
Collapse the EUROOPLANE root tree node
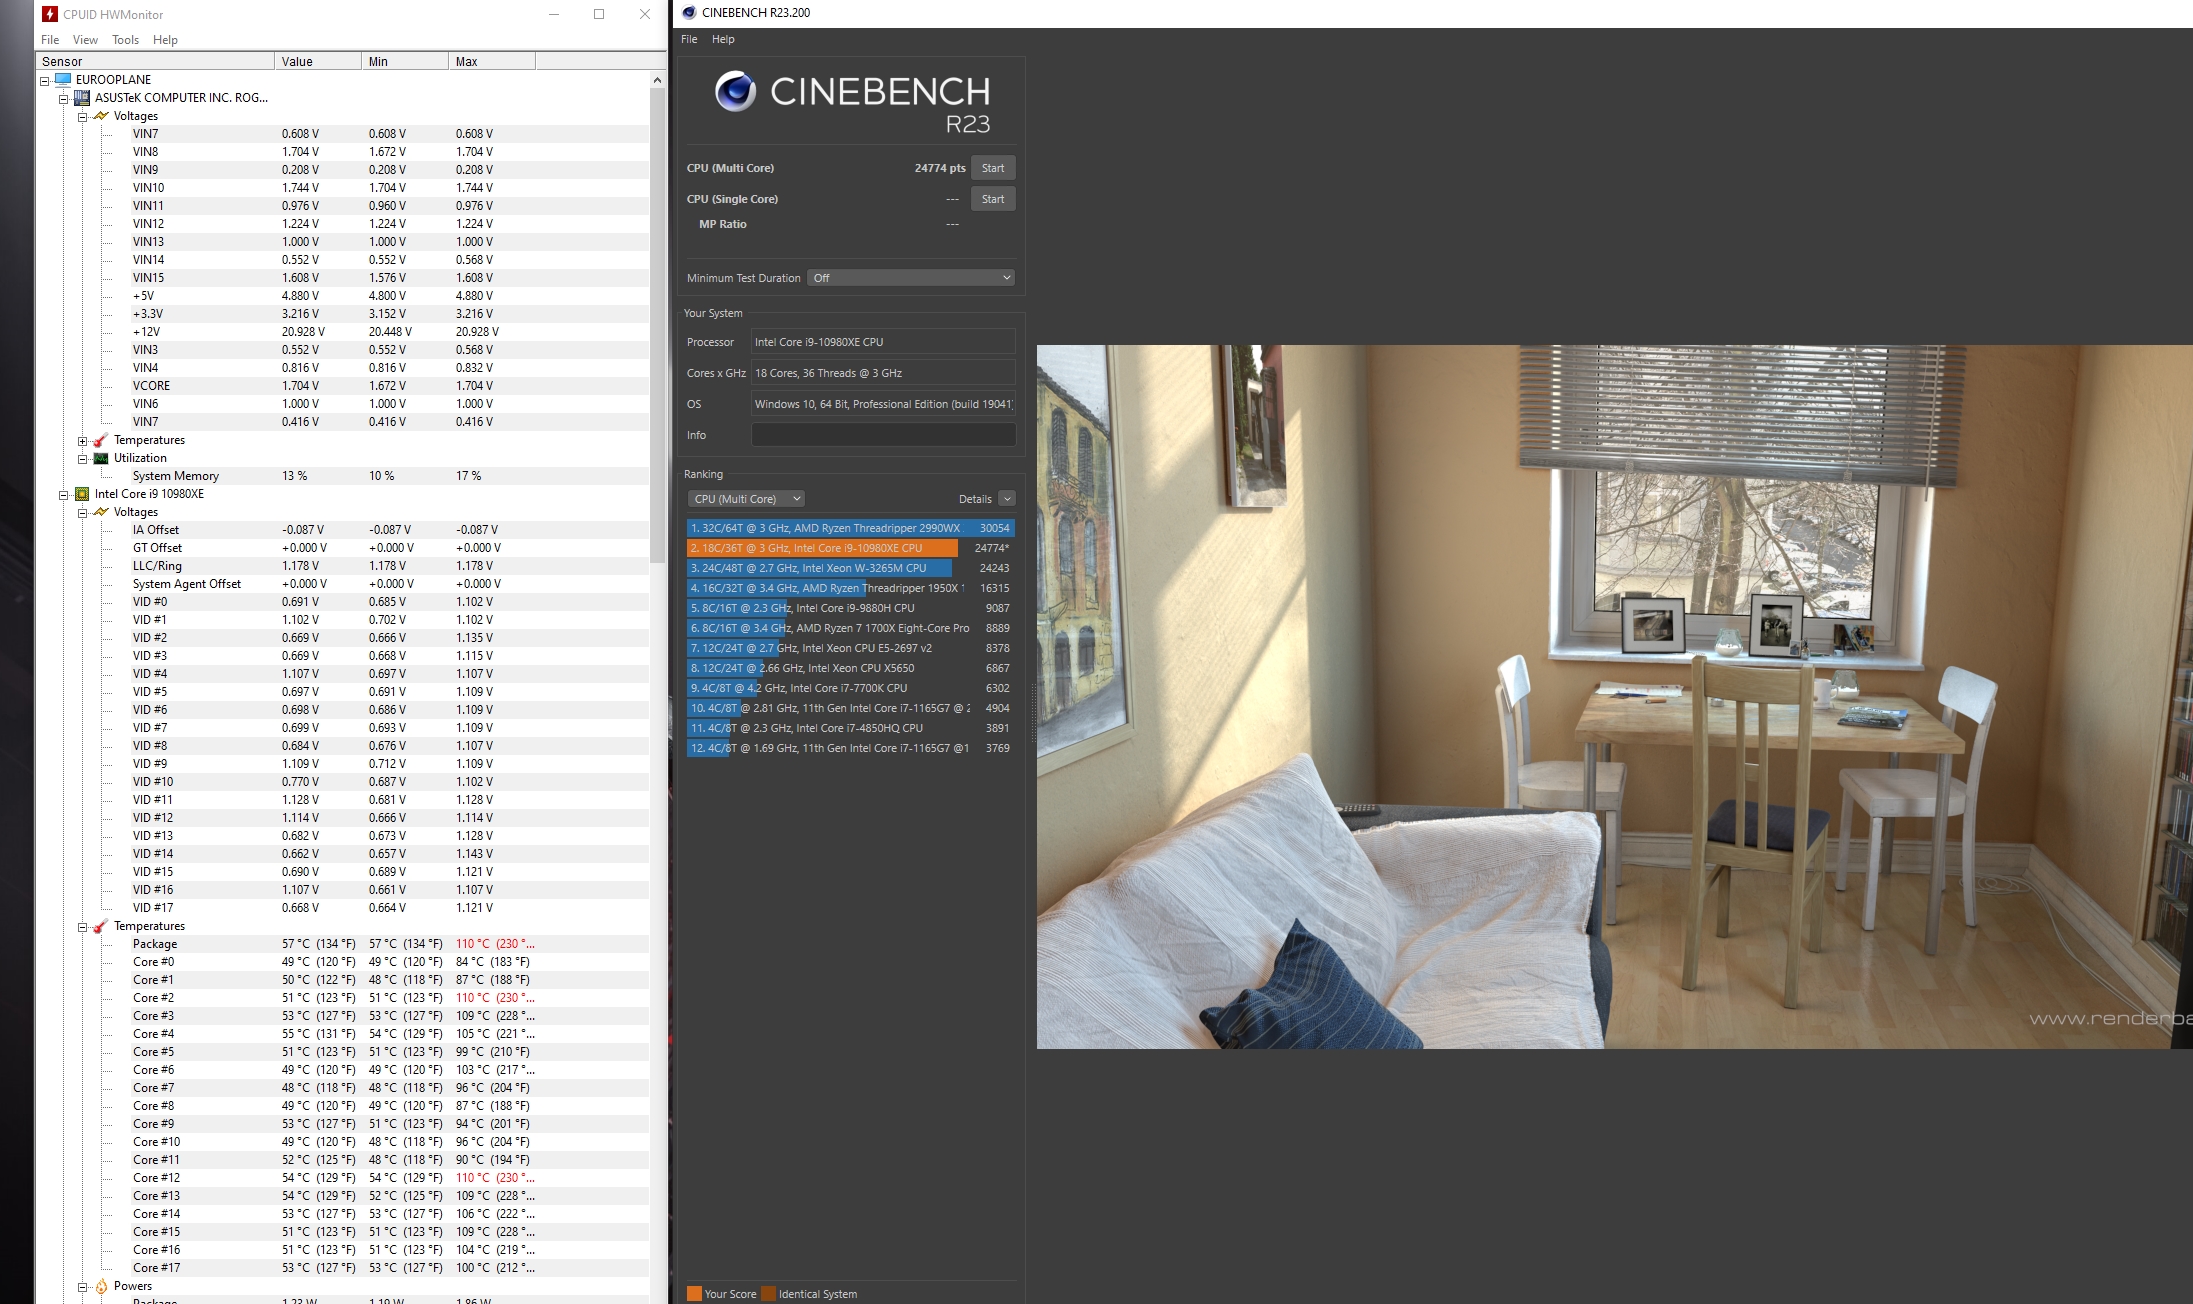pos(44,80)
